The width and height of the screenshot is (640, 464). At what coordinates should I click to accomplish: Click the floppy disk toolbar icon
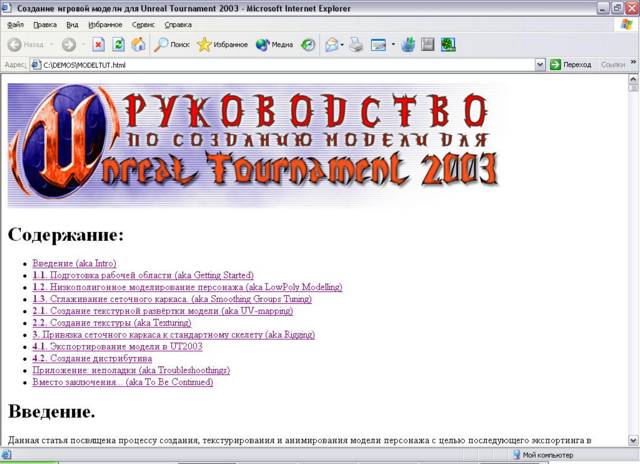[x=427, y=44]
